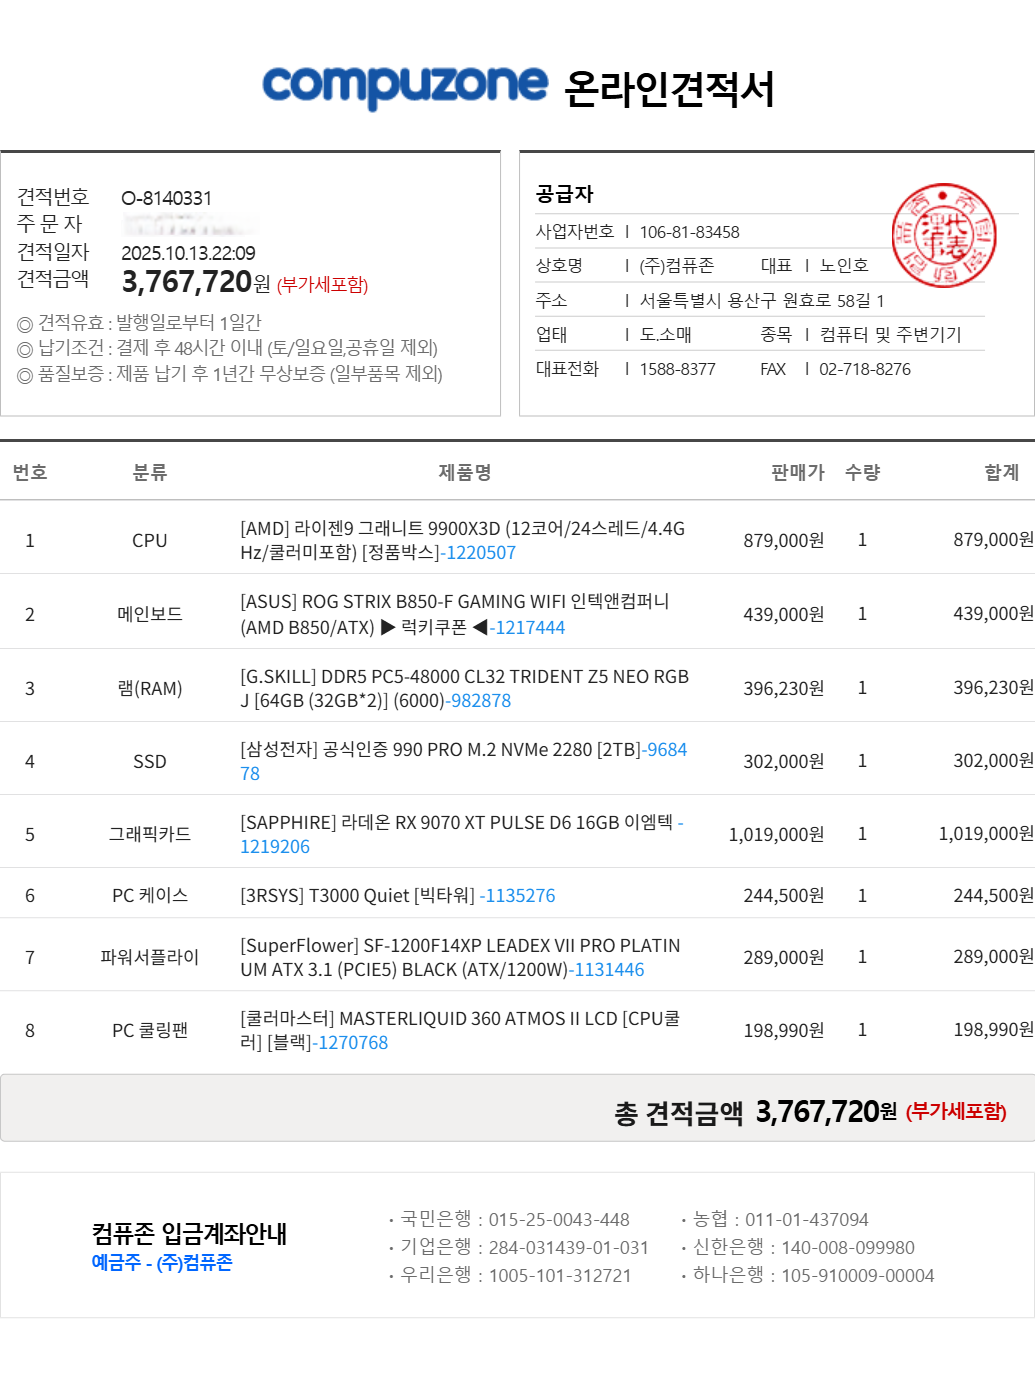Image resolution: width=1035 pixels, height=1374 pixels.
Task: Open the G.SKILL Trident Z5 RAM link
Action: point(480,701)
